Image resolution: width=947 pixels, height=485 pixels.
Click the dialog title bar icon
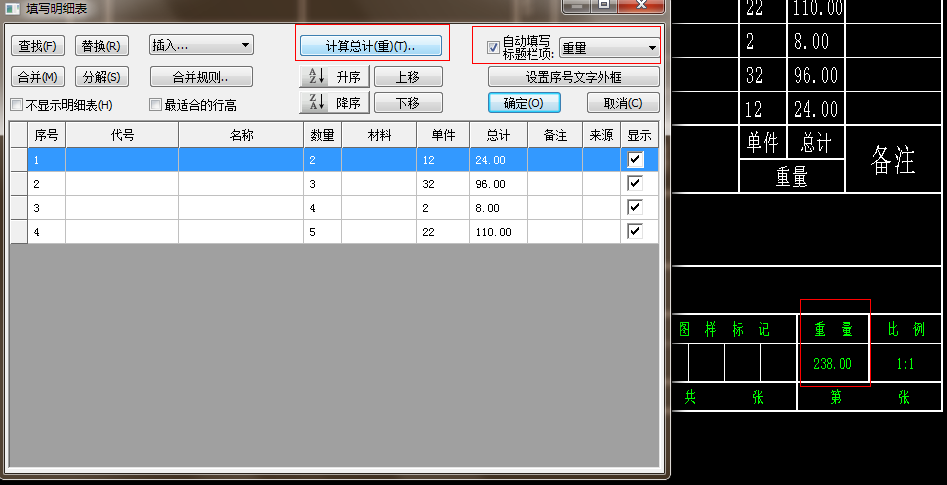pyautogui.click(x=13, y=7)
